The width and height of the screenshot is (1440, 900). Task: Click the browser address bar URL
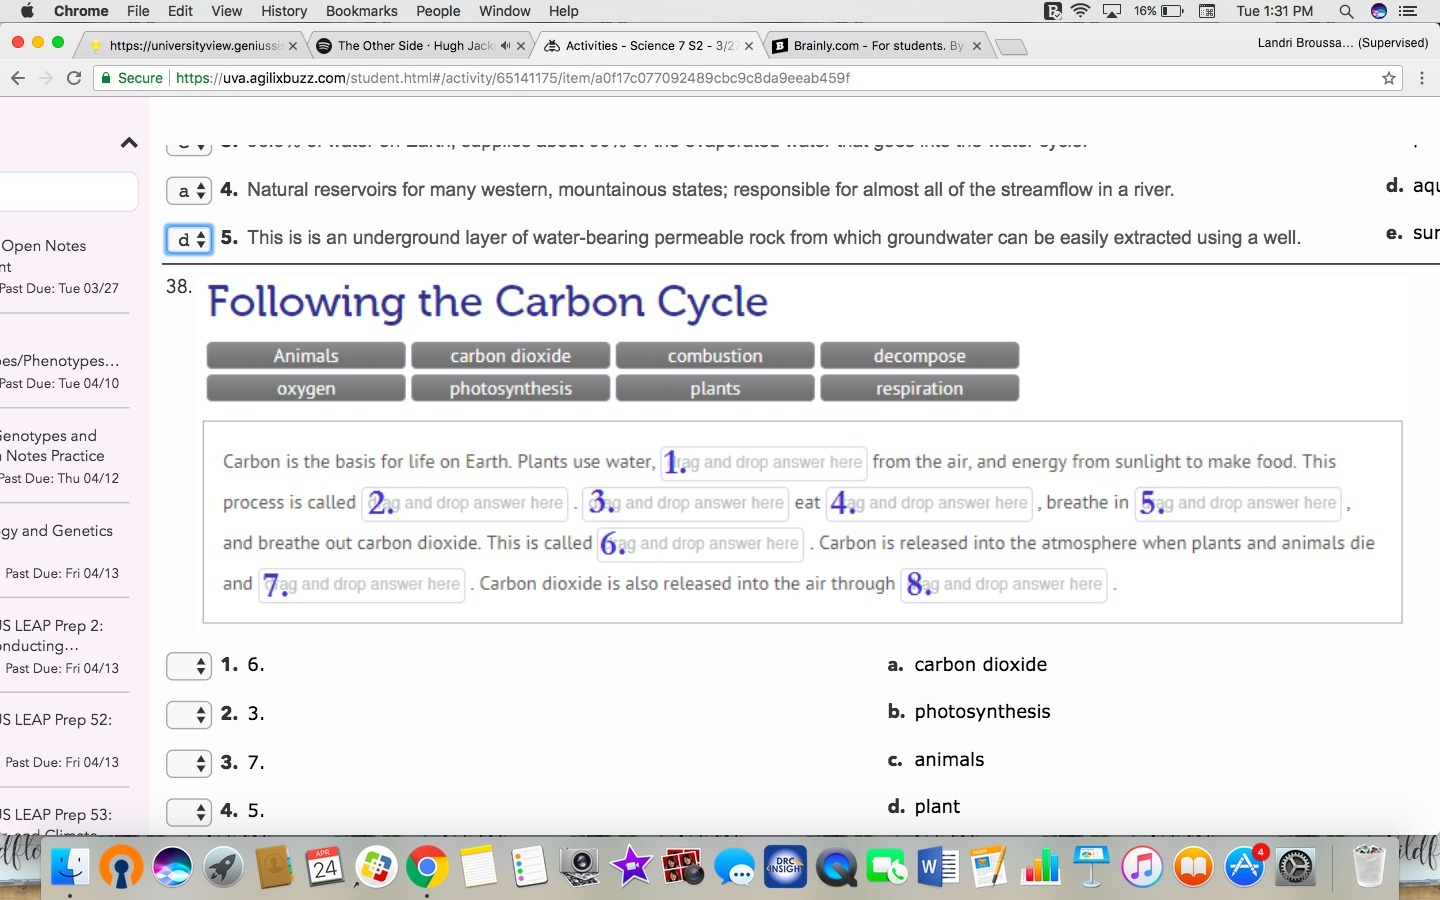tap(512, 78)
